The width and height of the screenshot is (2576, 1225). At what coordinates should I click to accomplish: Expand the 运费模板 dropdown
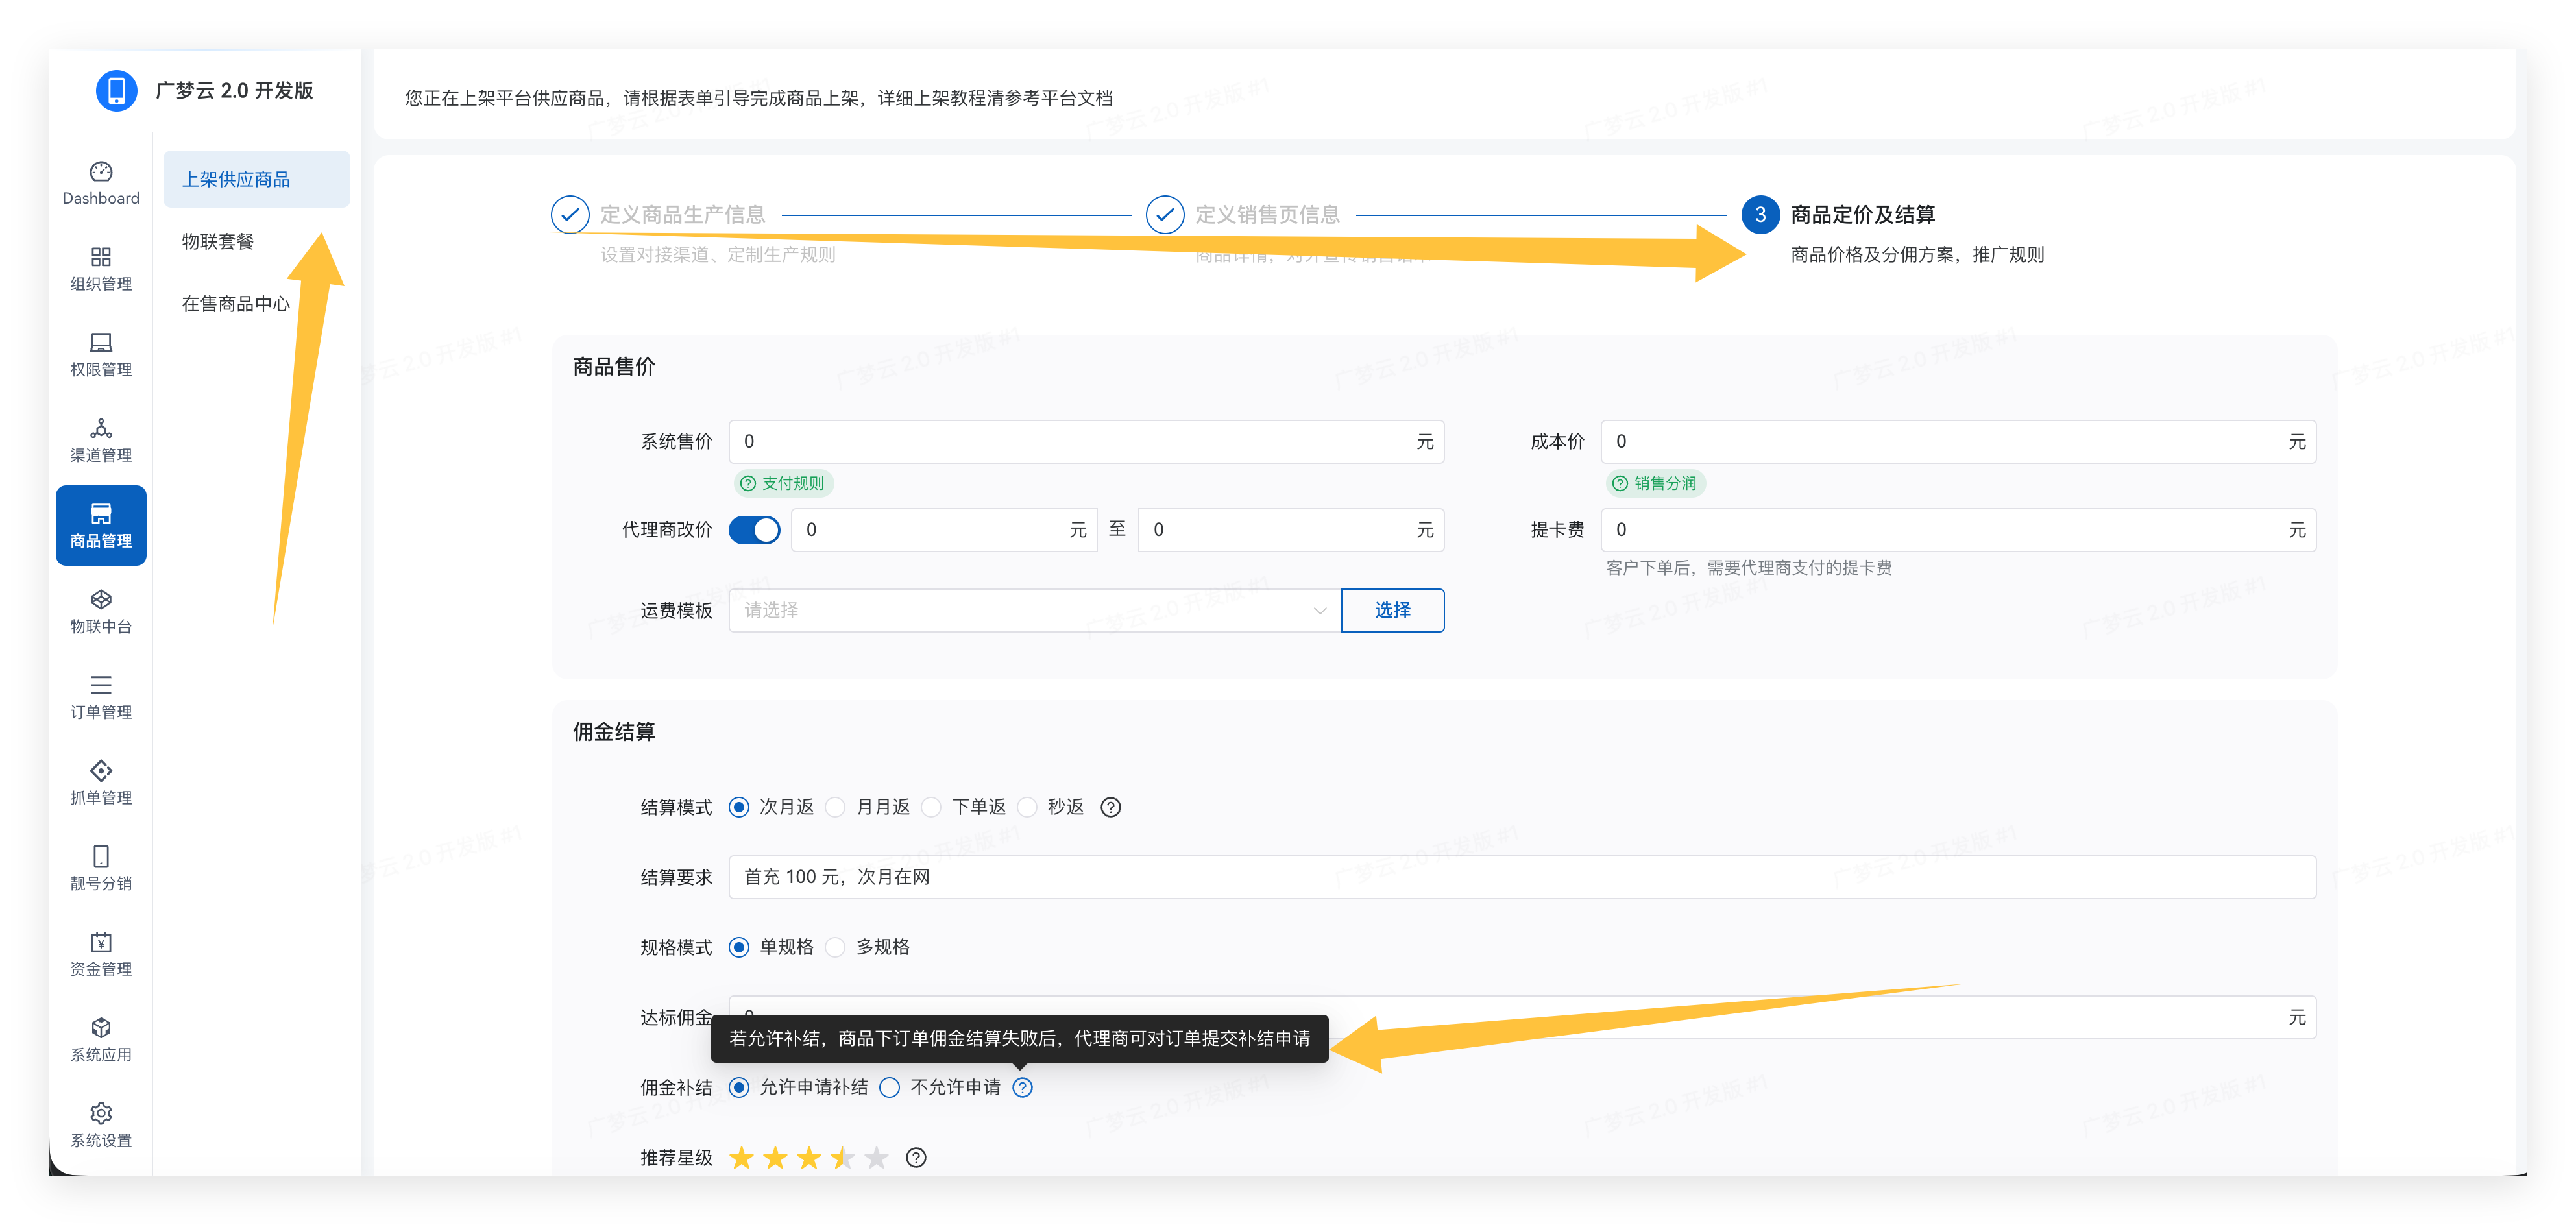1034,610
